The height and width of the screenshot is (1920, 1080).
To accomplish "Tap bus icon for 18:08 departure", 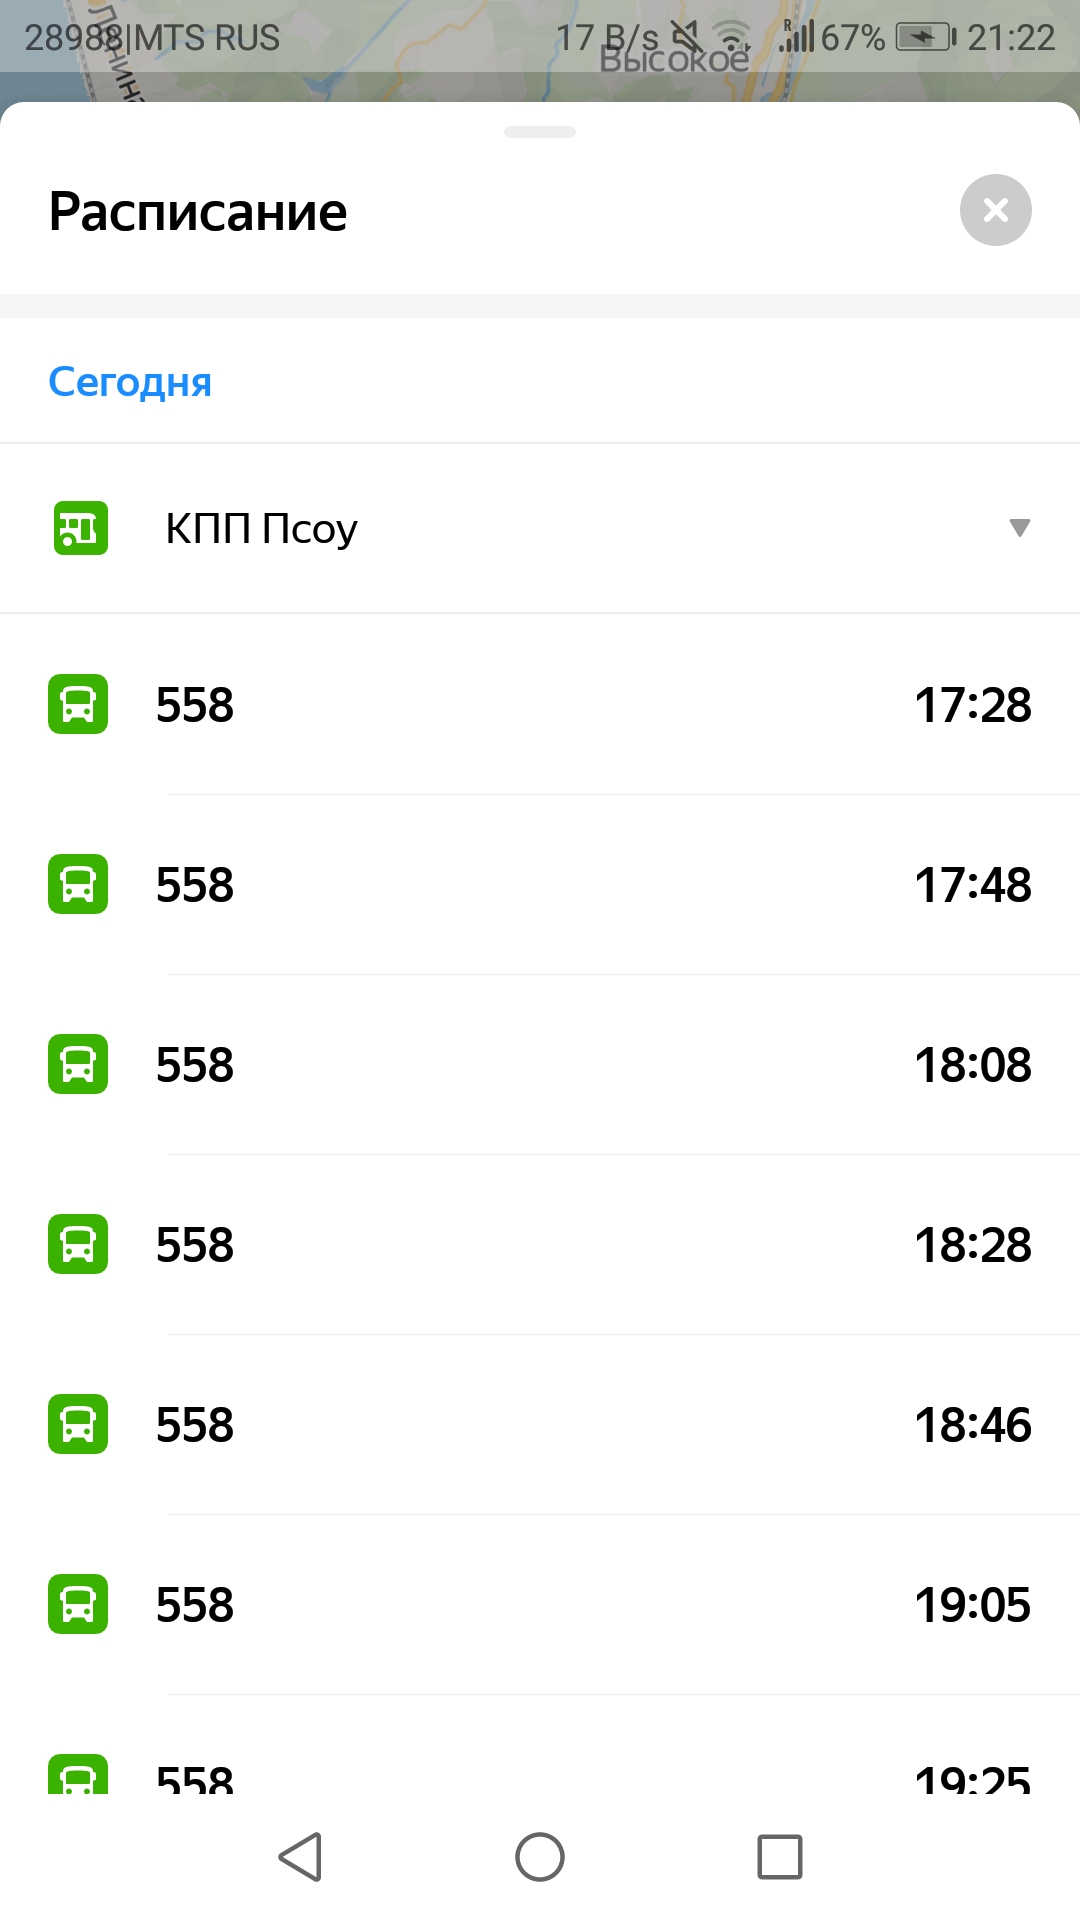I will click(x=78, y=1064).
